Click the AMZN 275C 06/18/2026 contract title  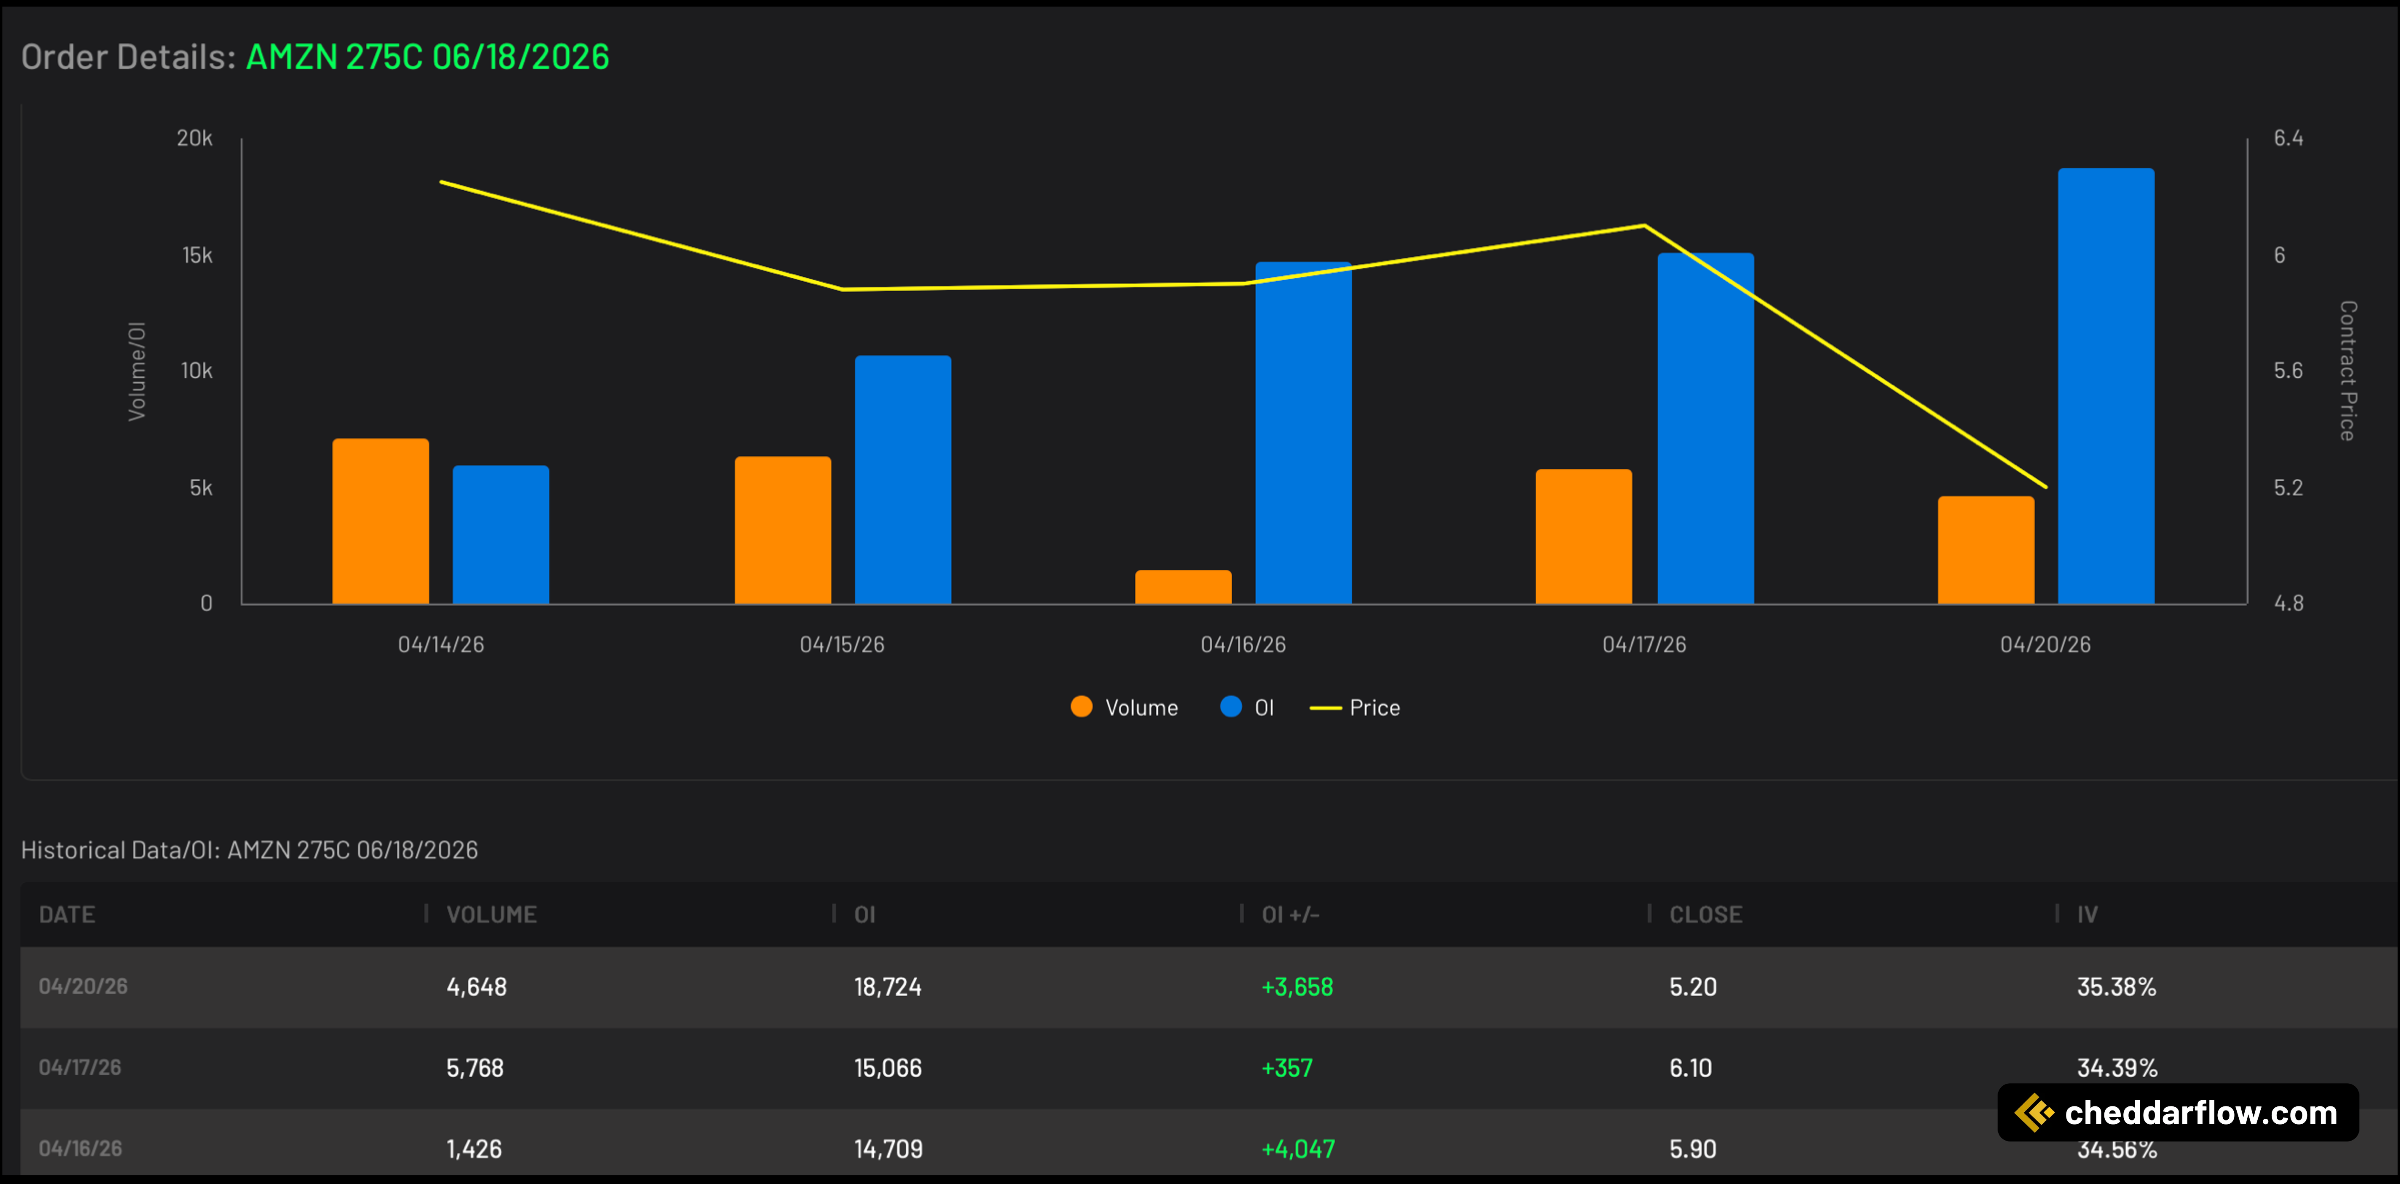click(x=427, y=57)
